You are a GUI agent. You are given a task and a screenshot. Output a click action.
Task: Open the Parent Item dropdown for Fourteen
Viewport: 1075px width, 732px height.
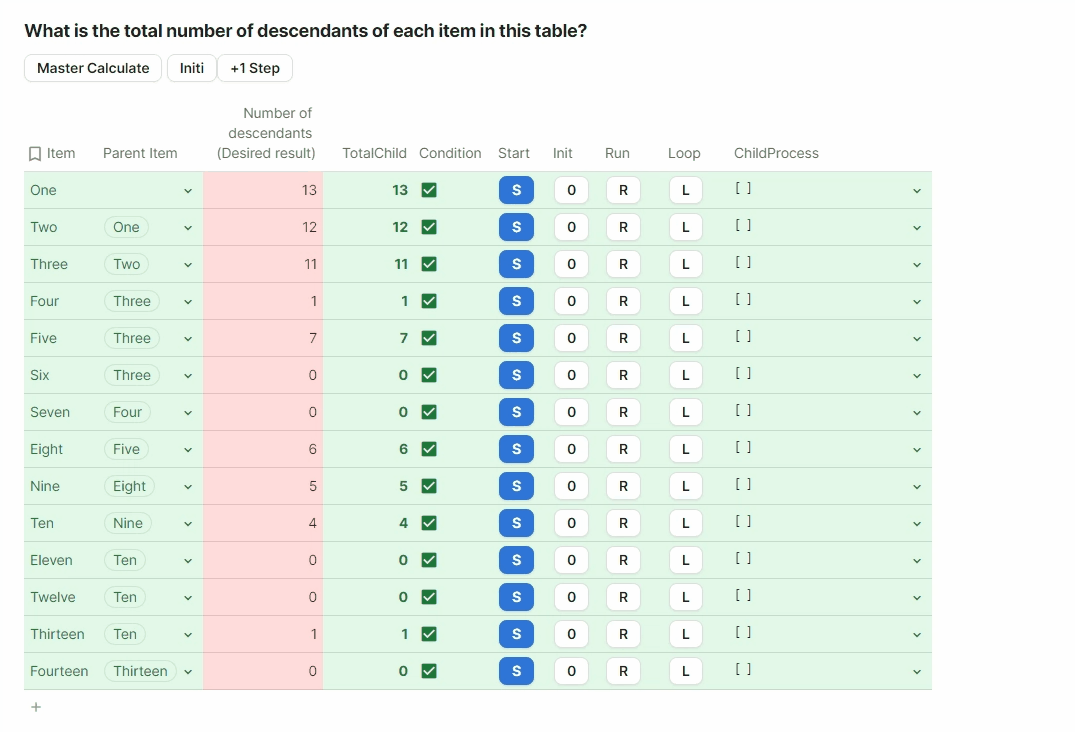point(188,671)
